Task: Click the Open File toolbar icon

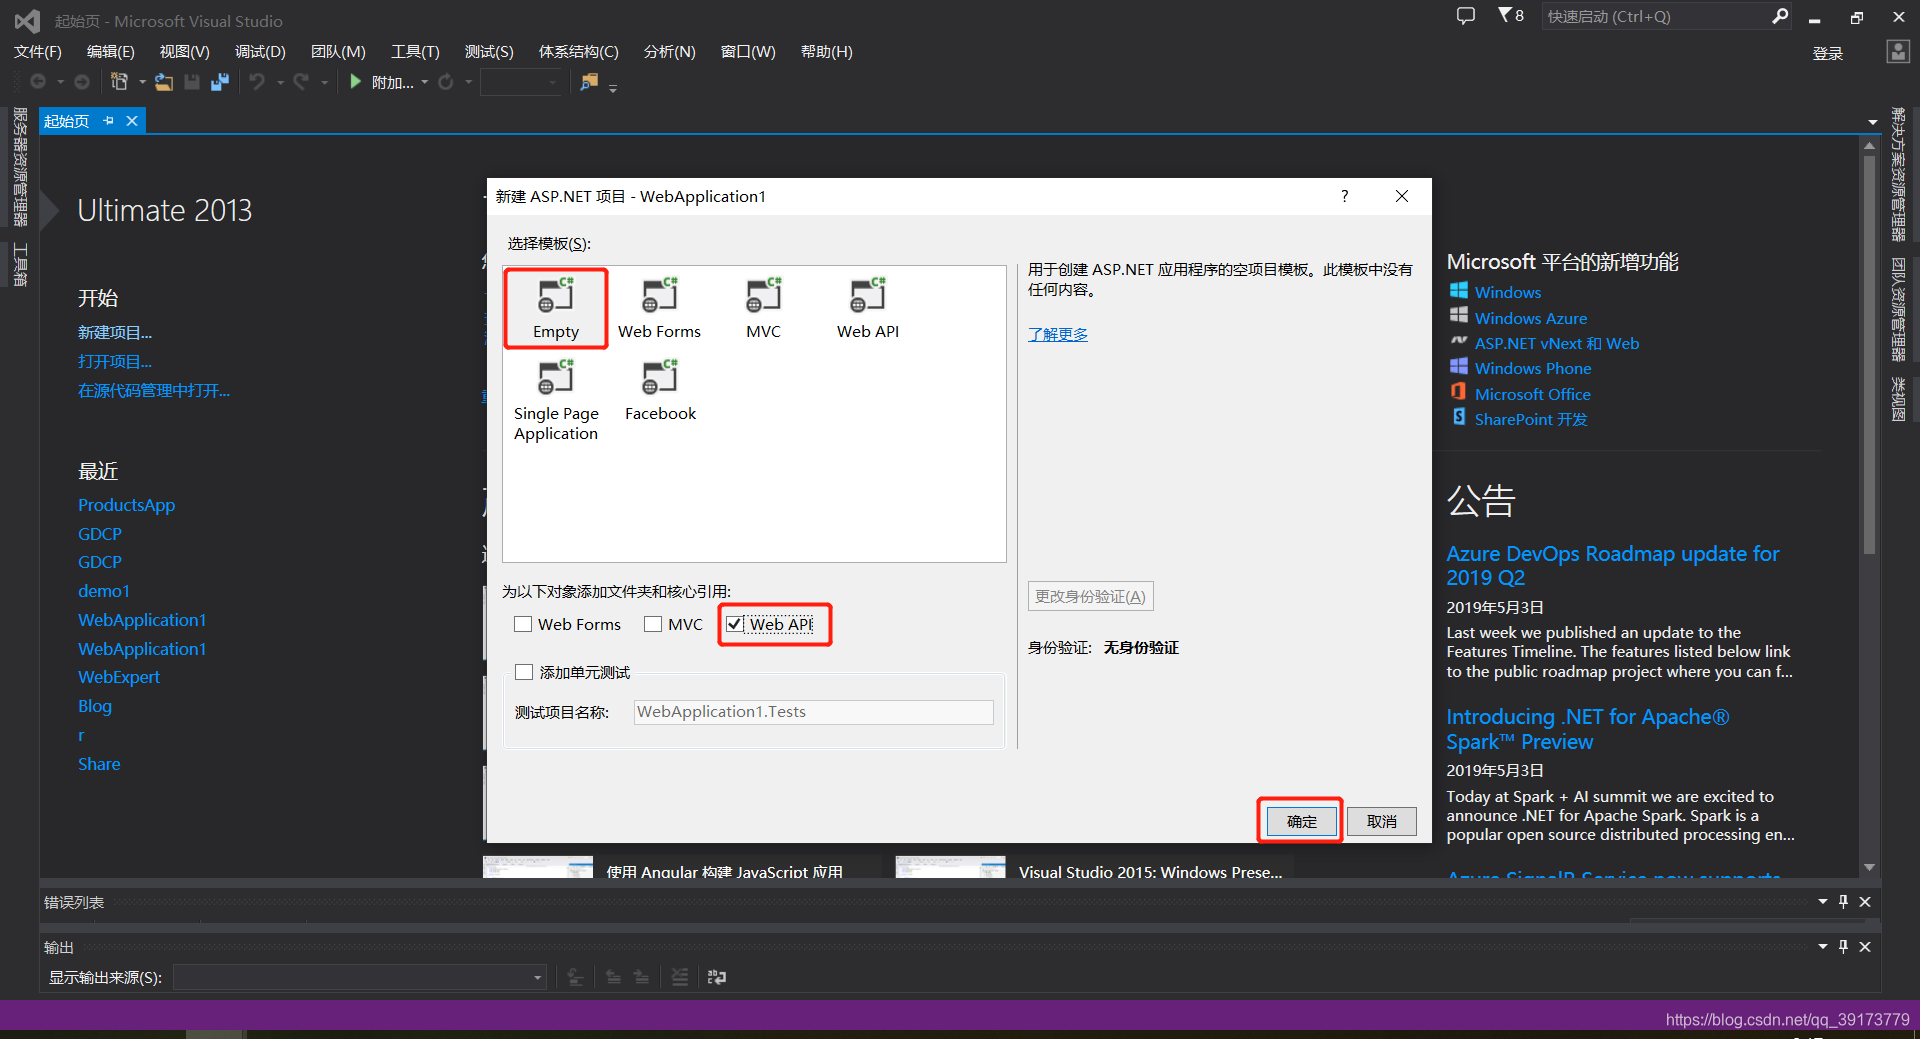Action: coord(164,82)
